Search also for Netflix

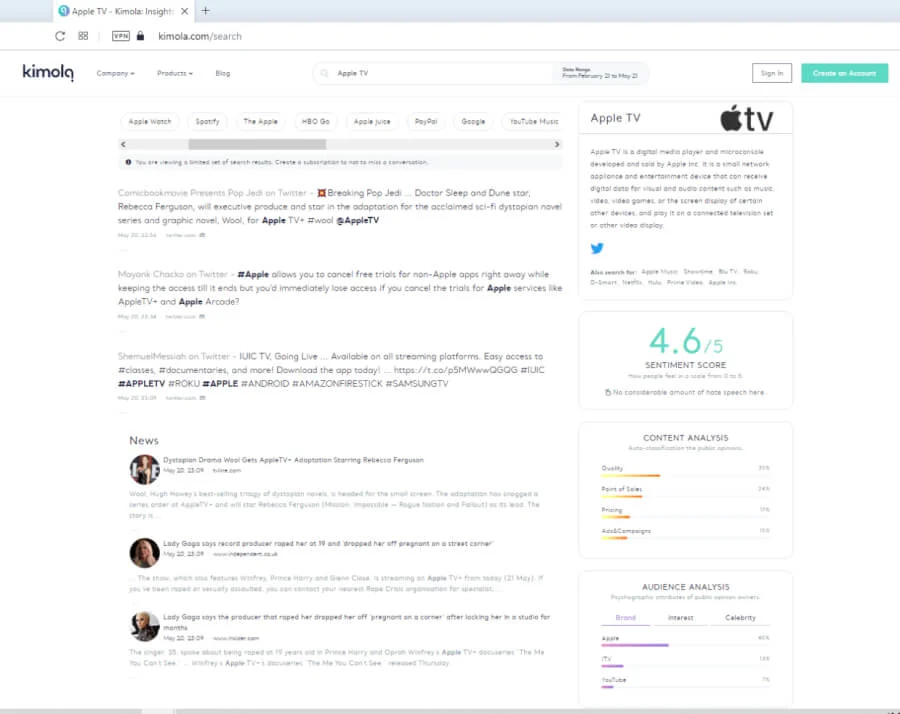click(632, 282)
